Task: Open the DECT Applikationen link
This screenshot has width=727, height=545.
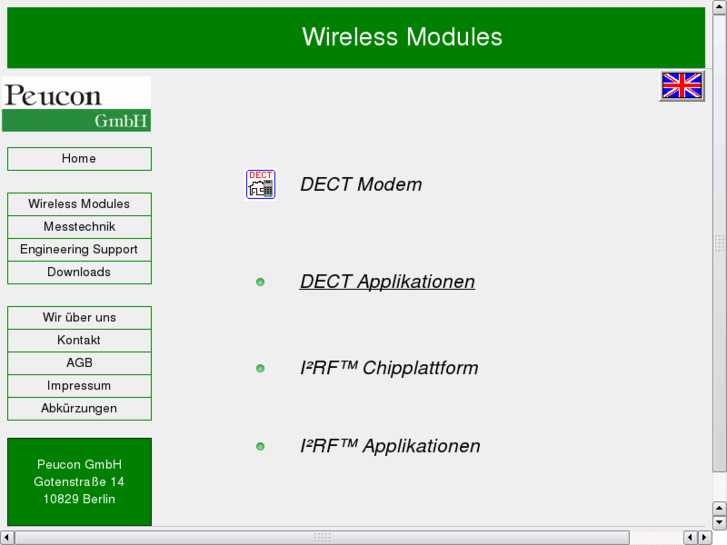Action: click(x=388, y=282)
